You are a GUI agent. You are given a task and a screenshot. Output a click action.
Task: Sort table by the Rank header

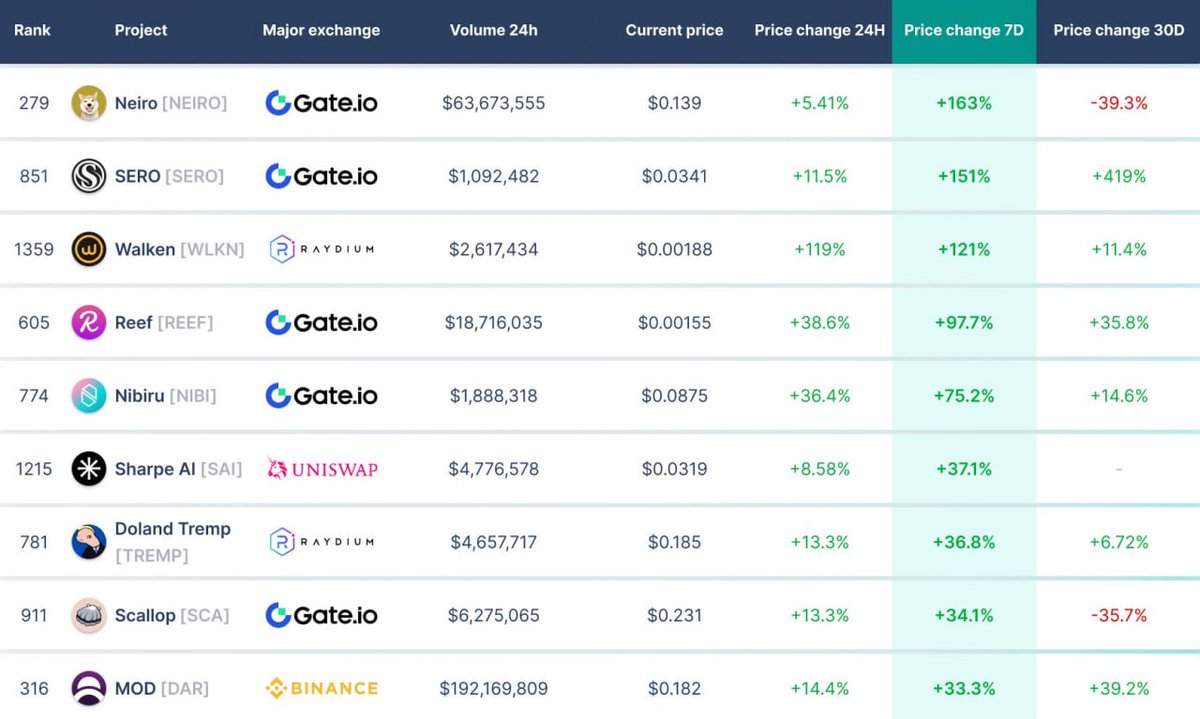click(x=33, y=30)
